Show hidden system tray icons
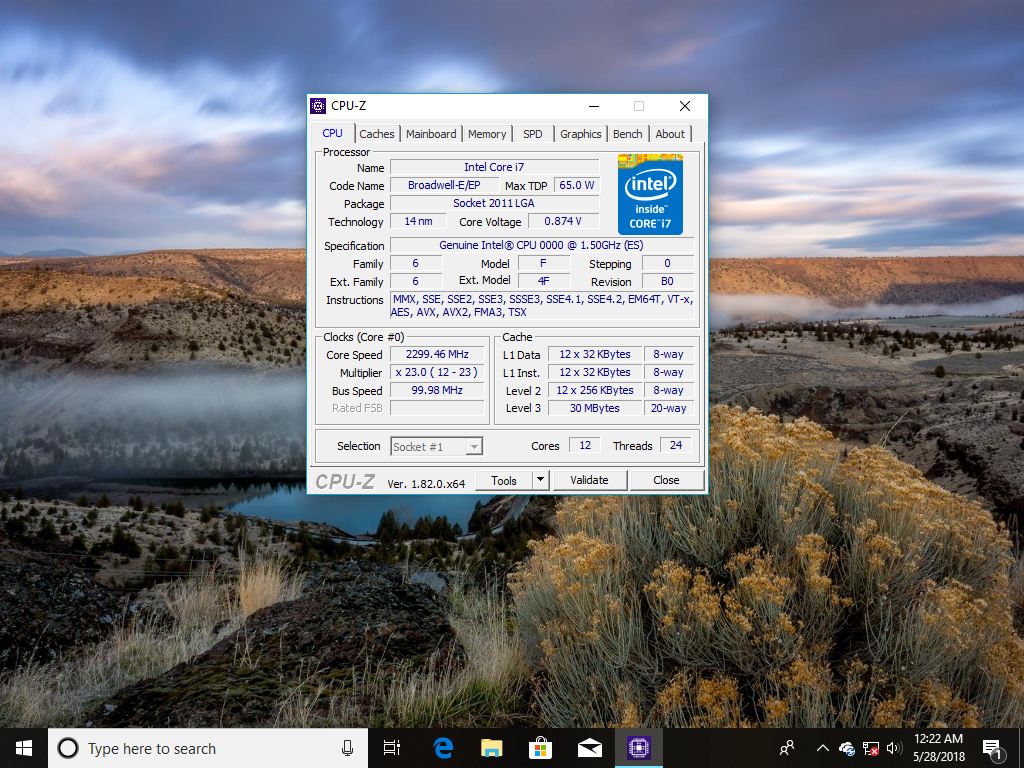Viewport: 1024px width, 768px height. pos(822,748)
